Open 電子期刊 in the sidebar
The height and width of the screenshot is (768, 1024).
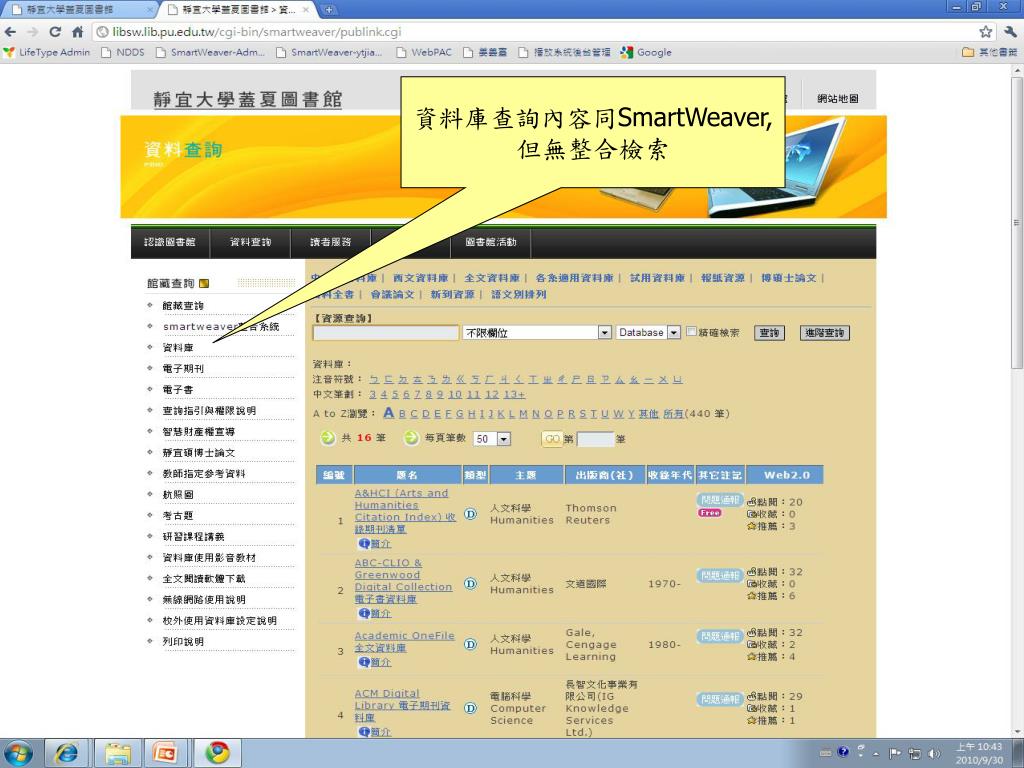click(184, 368)
